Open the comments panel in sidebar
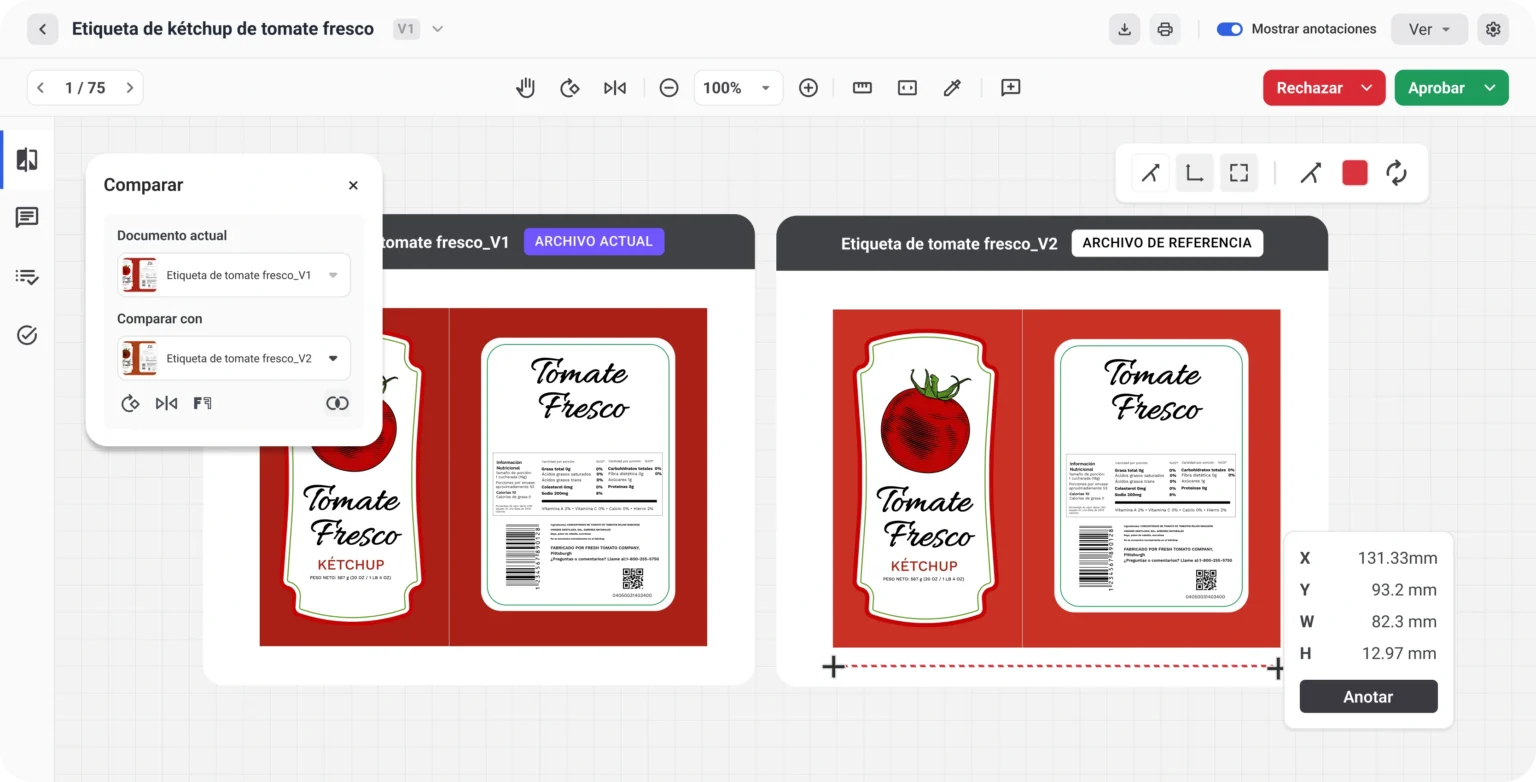Screen dimensions: 1536x782 [27, 218]
